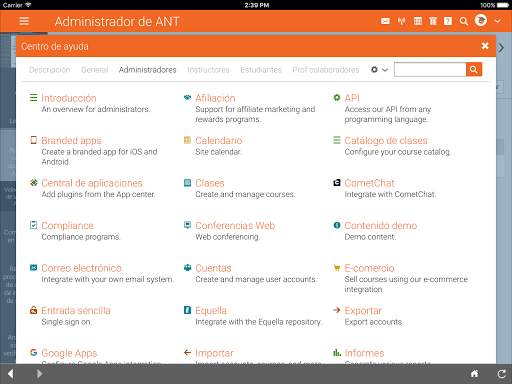Click the Branded apps phone icon
The image size is (512, 384).
tap(33, 140)
